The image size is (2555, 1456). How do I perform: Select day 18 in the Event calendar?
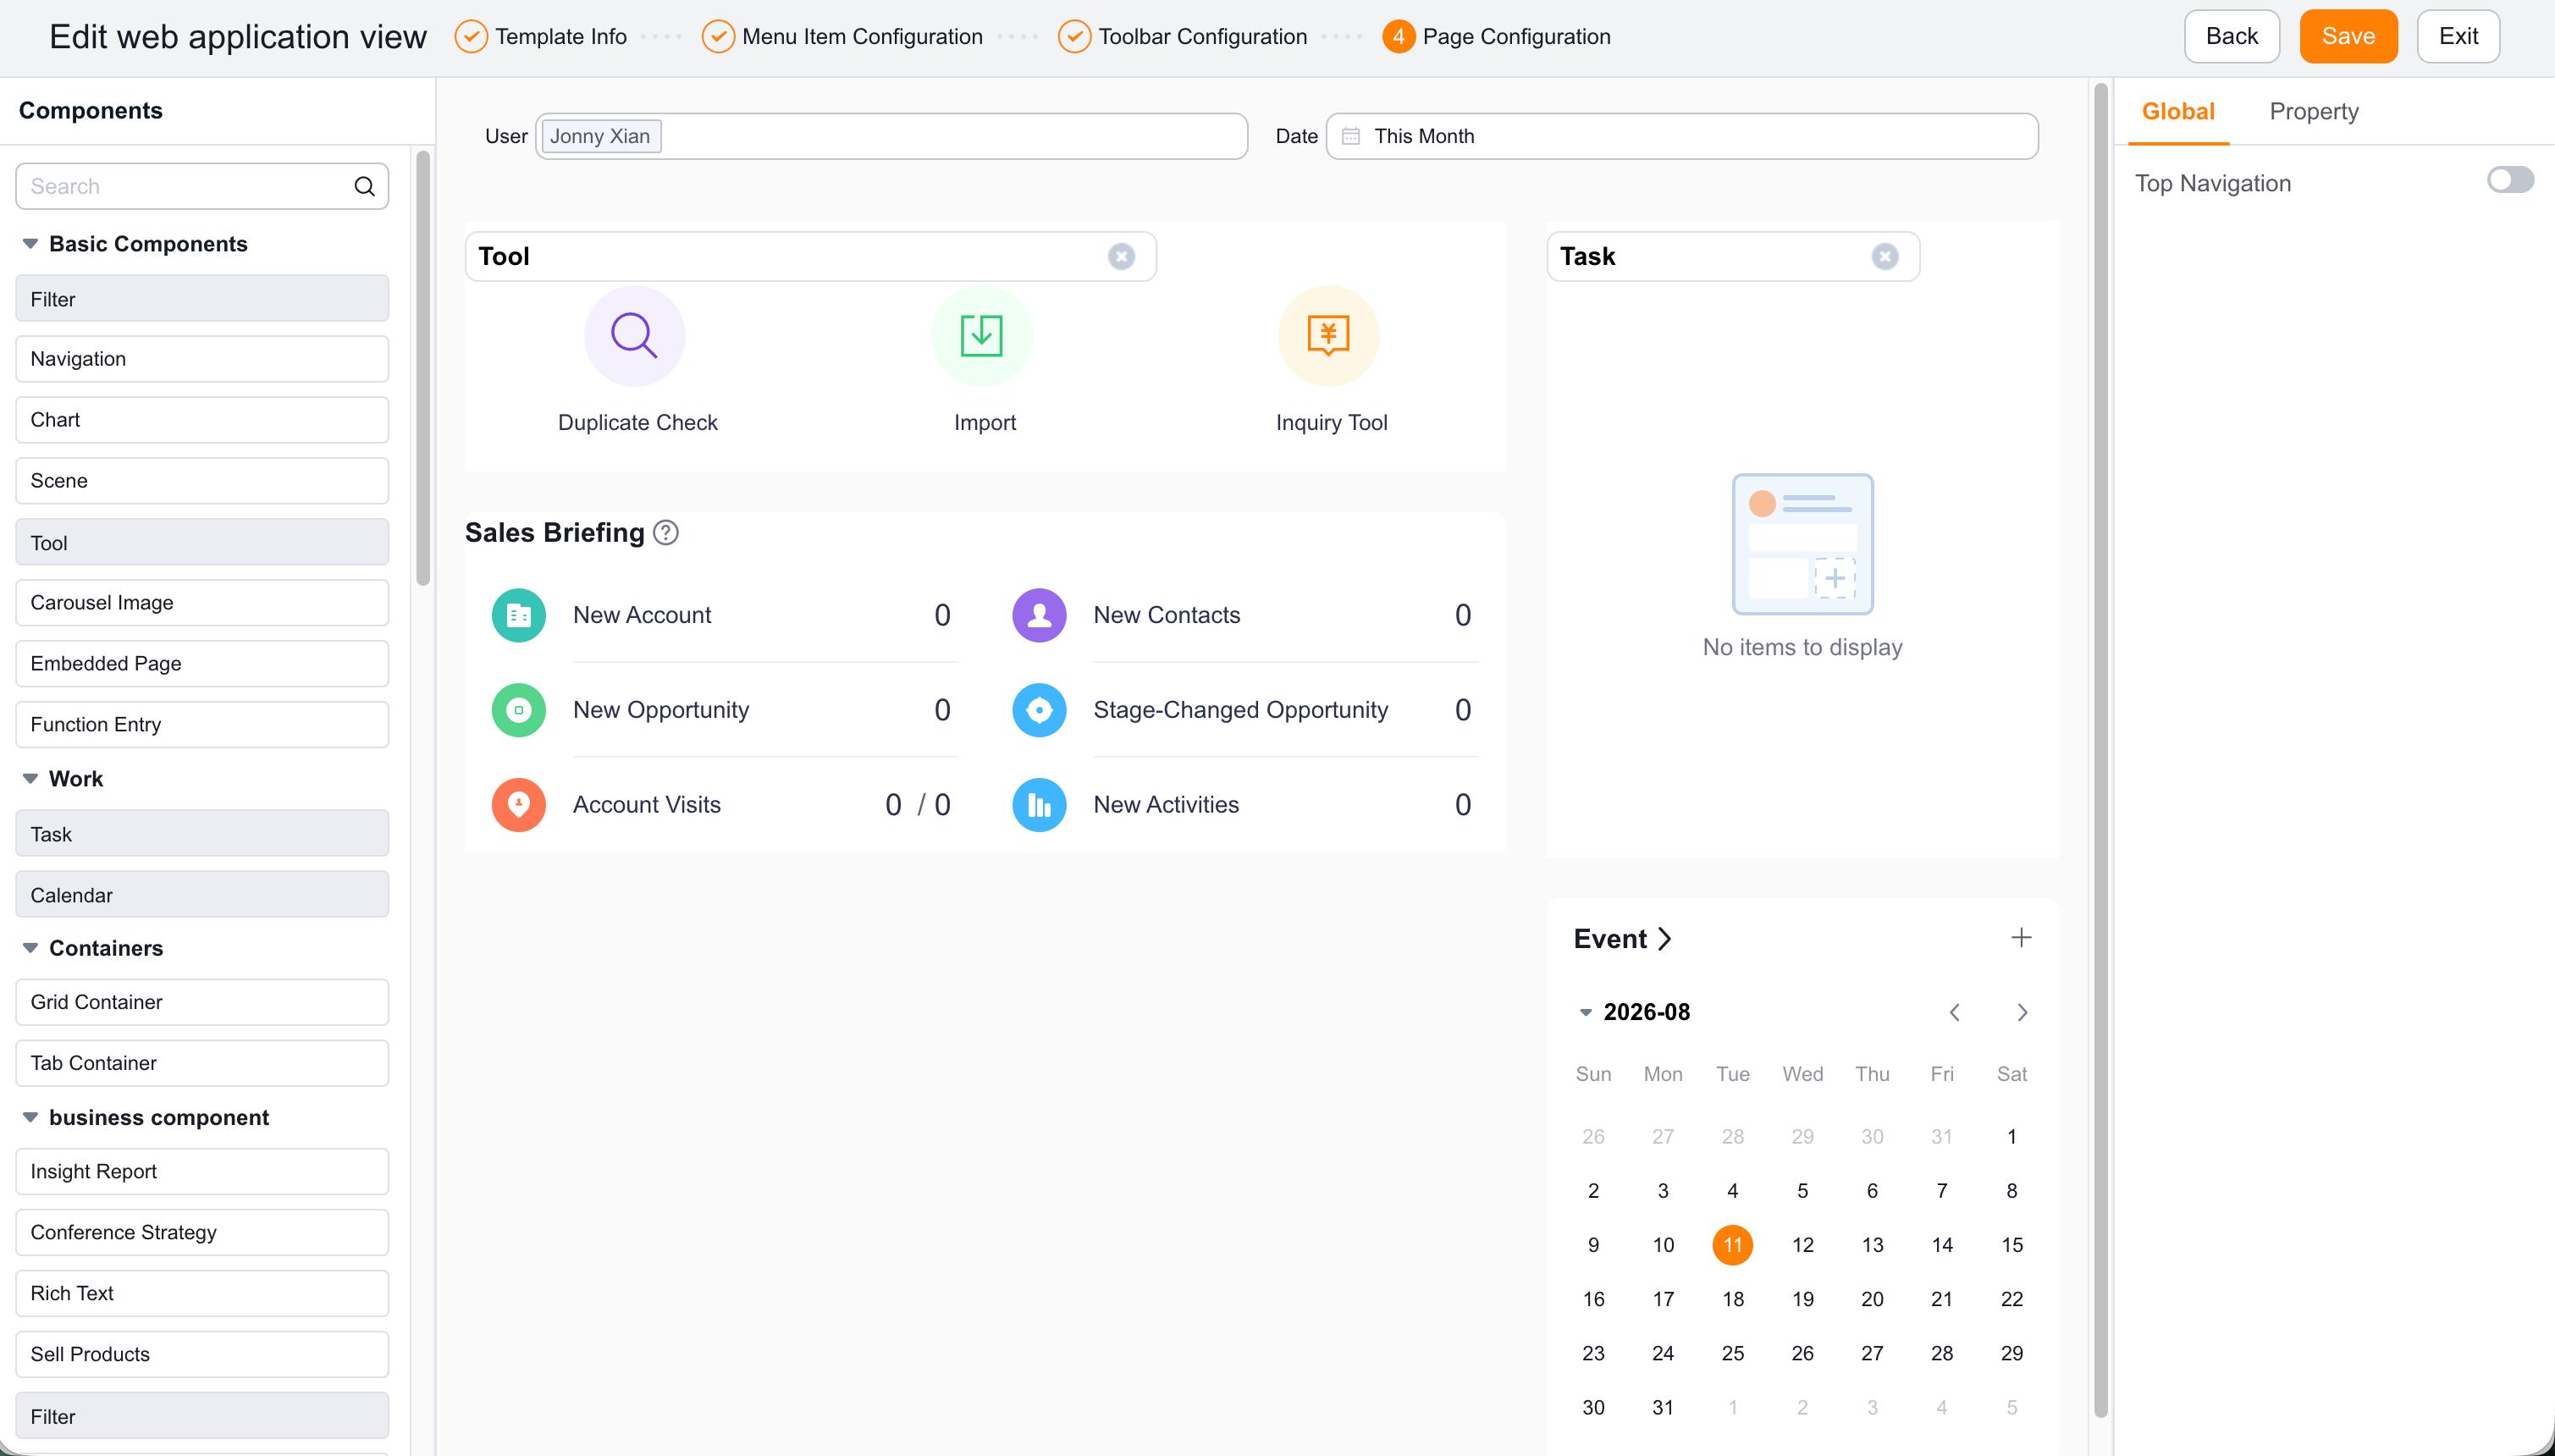[1732, 1299]
